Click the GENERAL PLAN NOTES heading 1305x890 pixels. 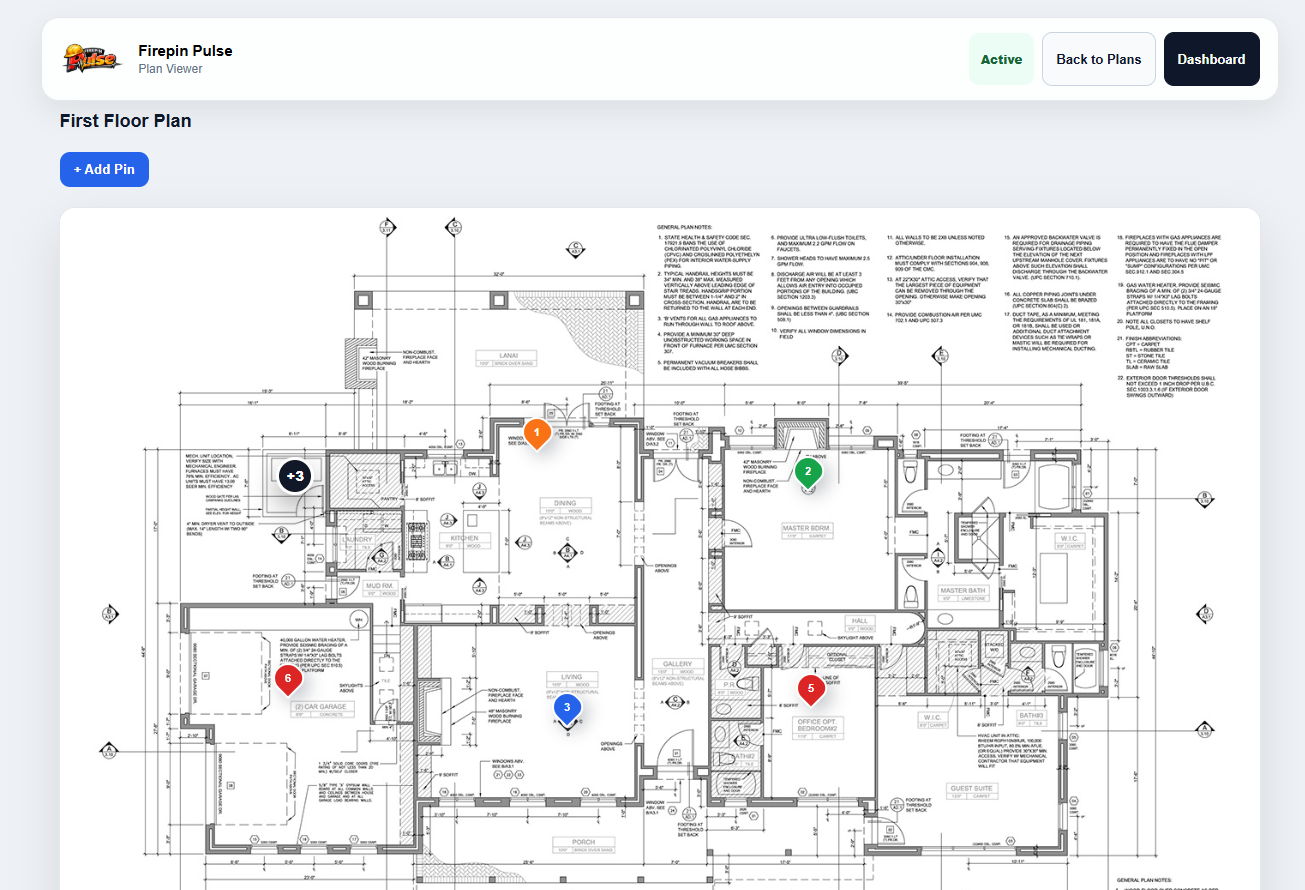pos(685,228)
